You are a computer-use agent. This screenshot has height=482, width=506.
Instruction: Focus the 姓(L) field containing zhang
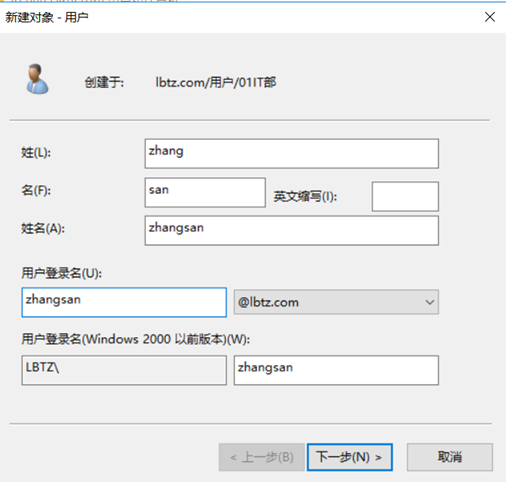(x=292, y=154)
